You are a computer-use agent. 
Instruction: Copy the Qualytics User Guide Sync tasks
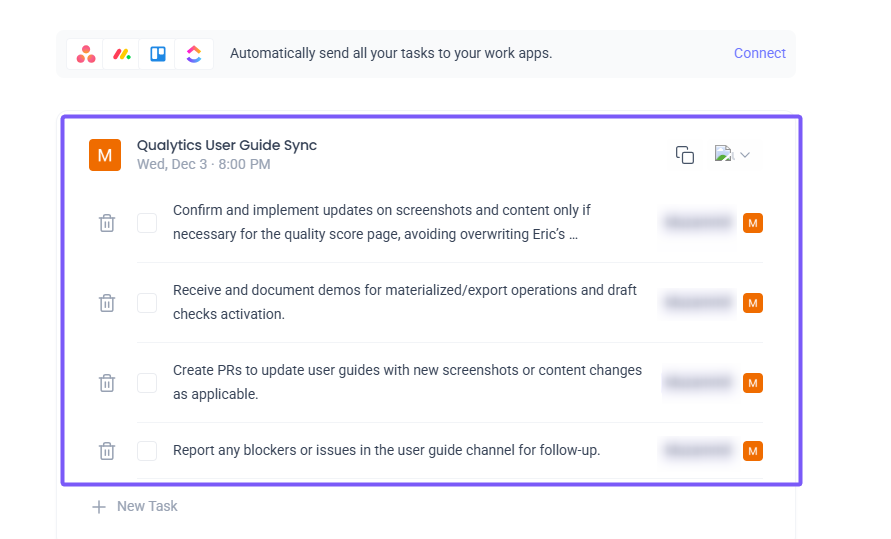(x=685, y=155)
